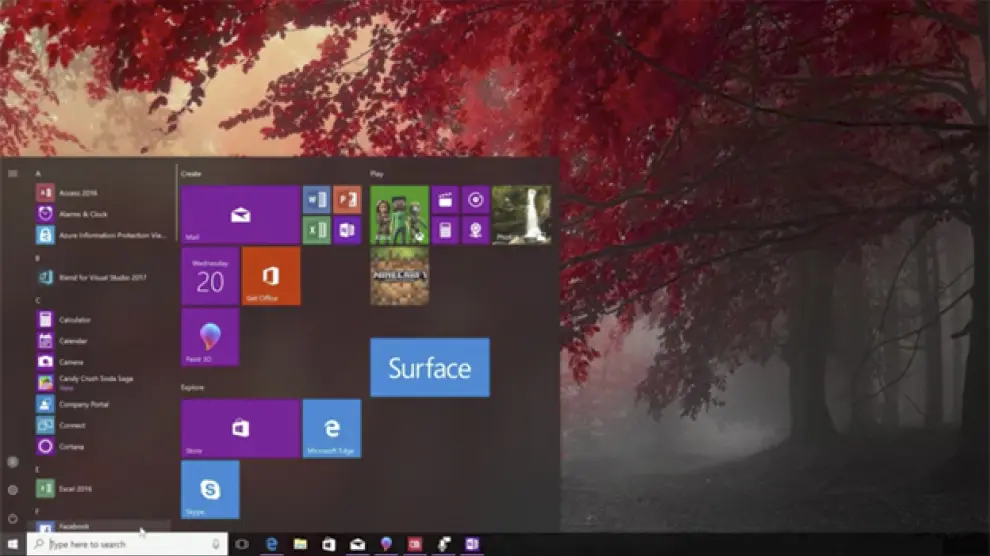Open the Get Office tile
The height and width of the screenshot is (556, 990).
(x=271, y=276)
